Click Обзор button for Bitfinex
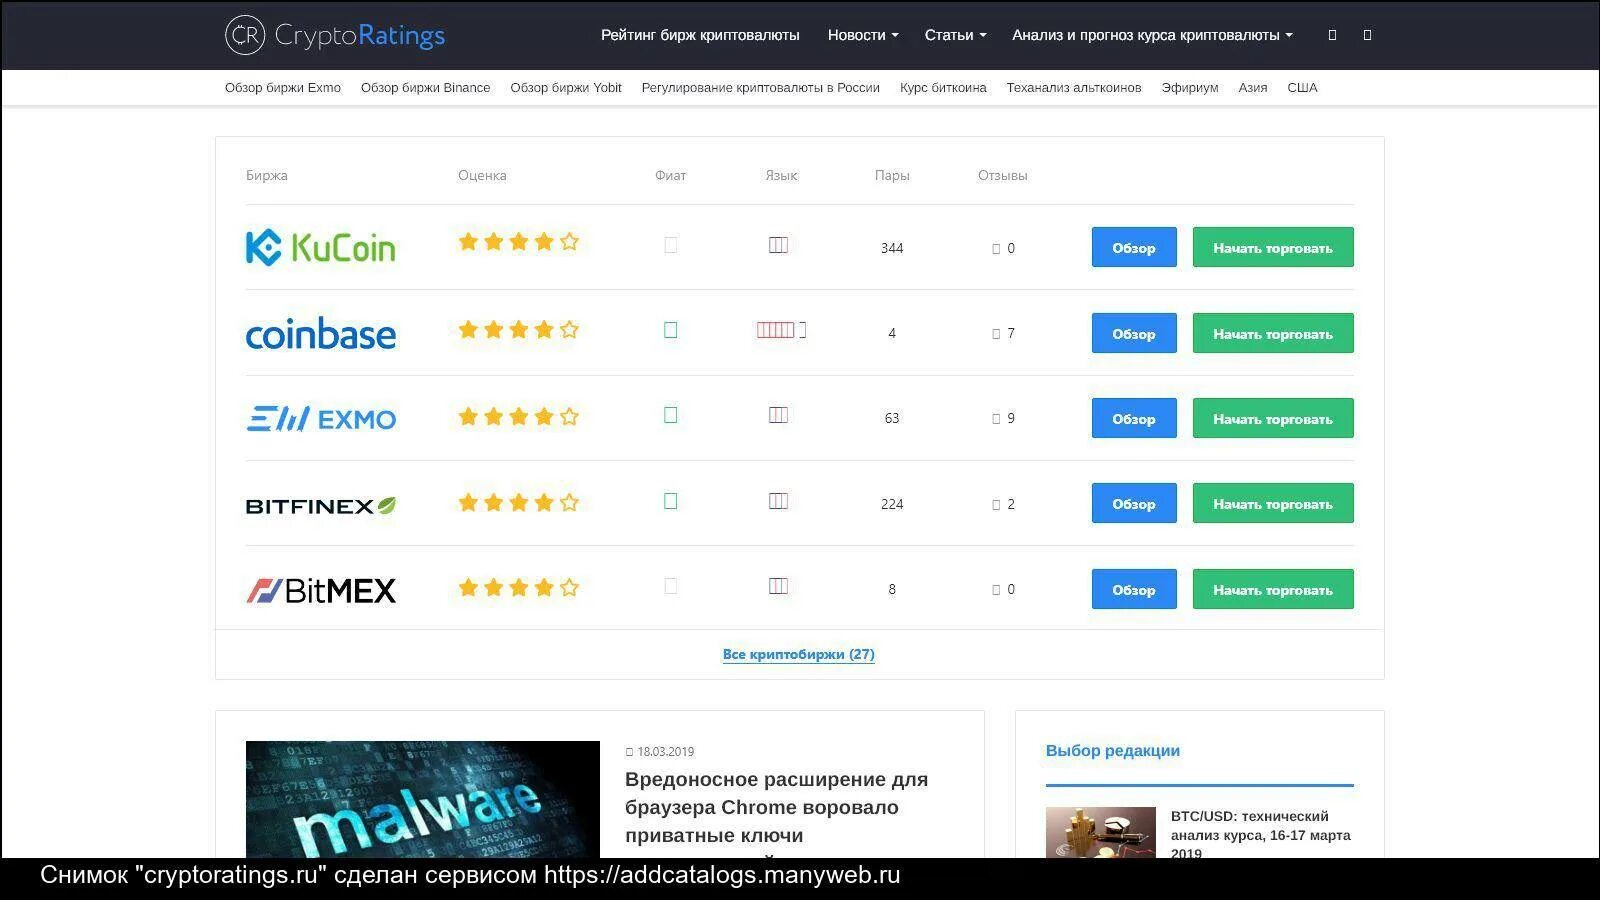Screen dimensions: 1600x900 pyautogui.click(x=1134, y=503)
